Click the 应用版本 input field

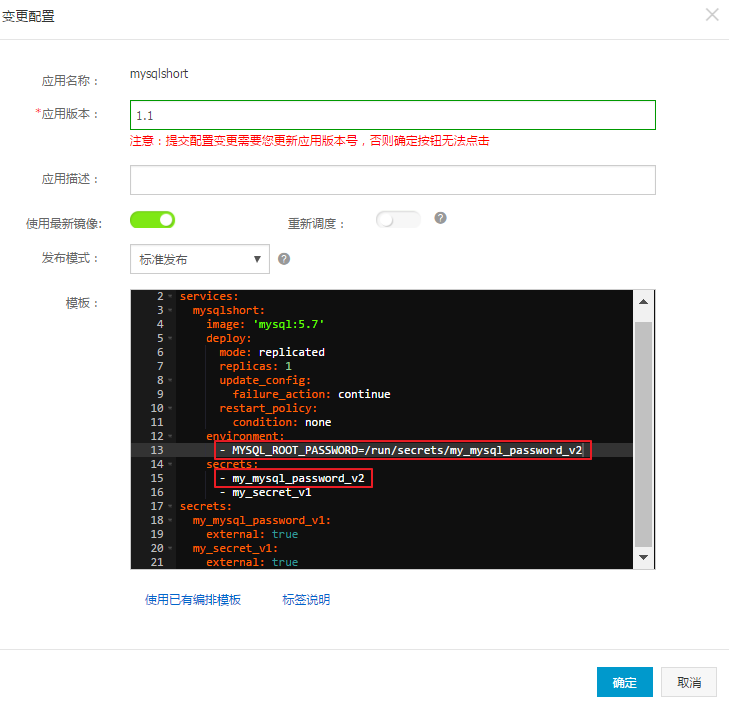(392, 115)
